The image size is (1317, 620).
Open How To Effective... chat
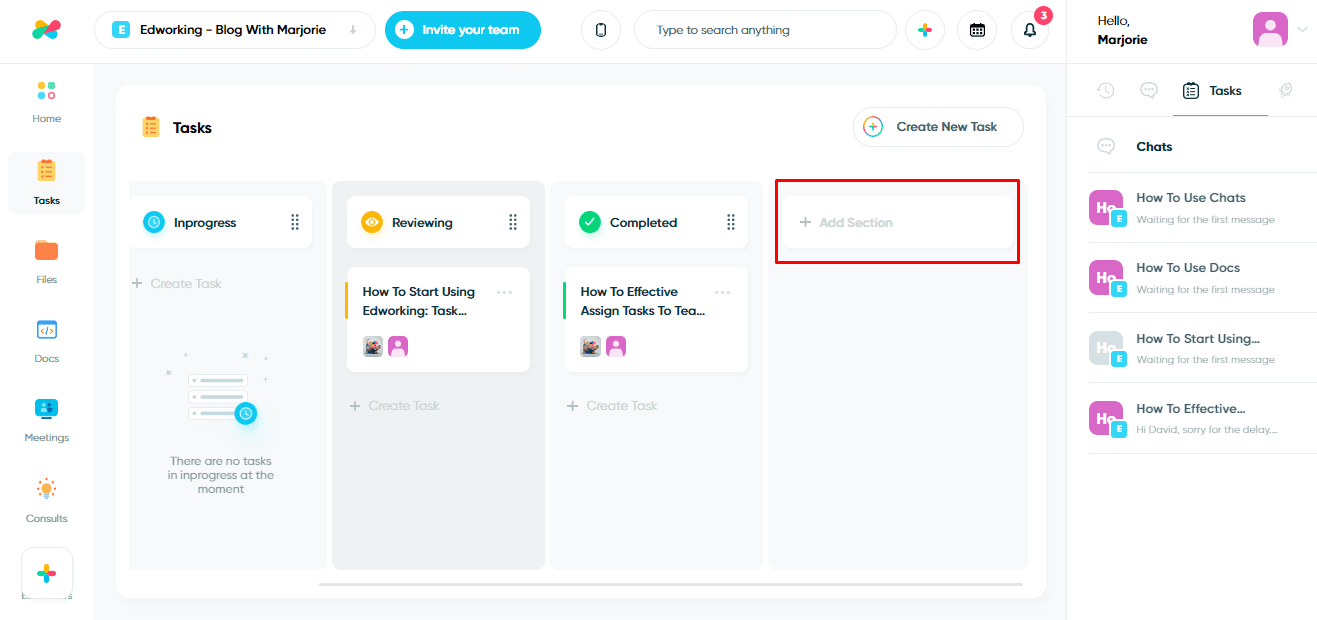1202,418
